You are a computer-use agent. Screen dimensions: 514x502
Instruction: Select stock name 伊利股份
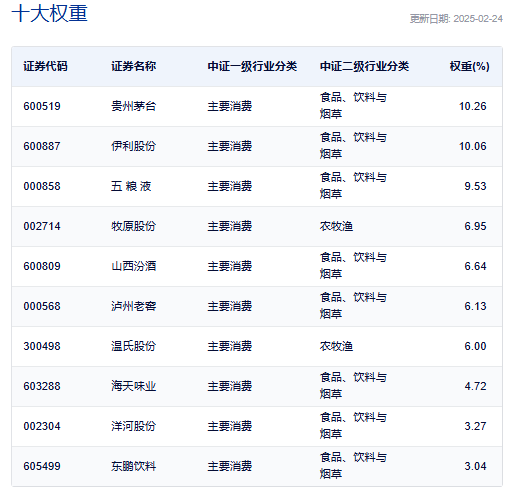pos(134,146)
